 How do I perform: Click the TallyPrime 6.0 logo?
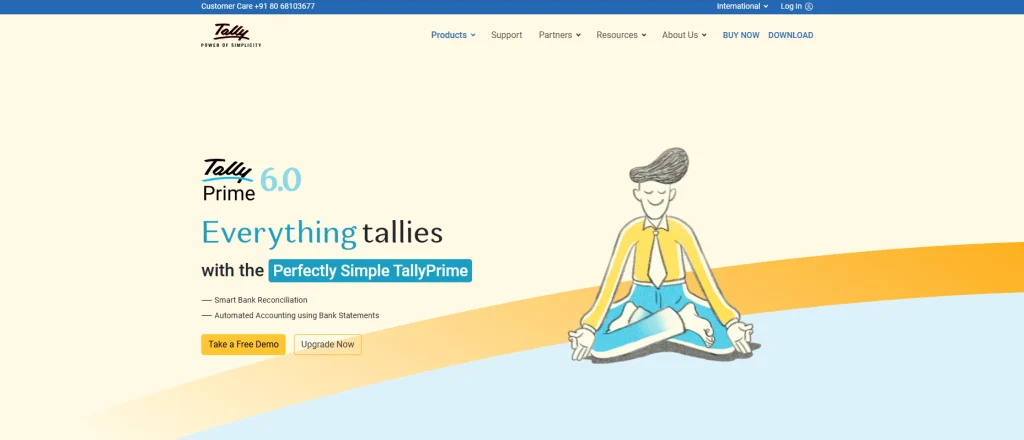251,179
